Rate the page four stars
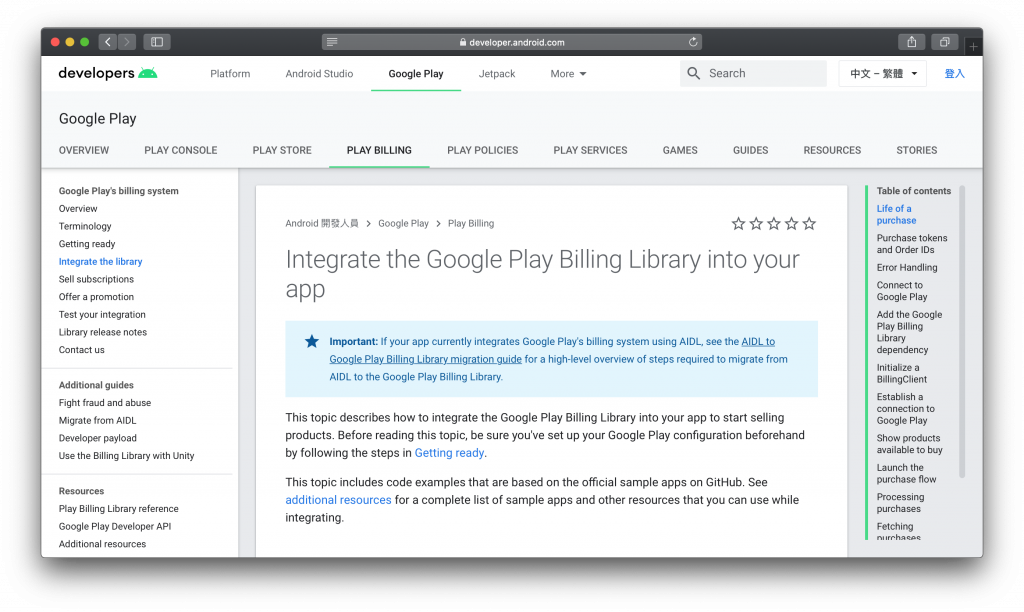Viewport: 1024px width, 612px height. pyautogui.click(x=792, y=224)
